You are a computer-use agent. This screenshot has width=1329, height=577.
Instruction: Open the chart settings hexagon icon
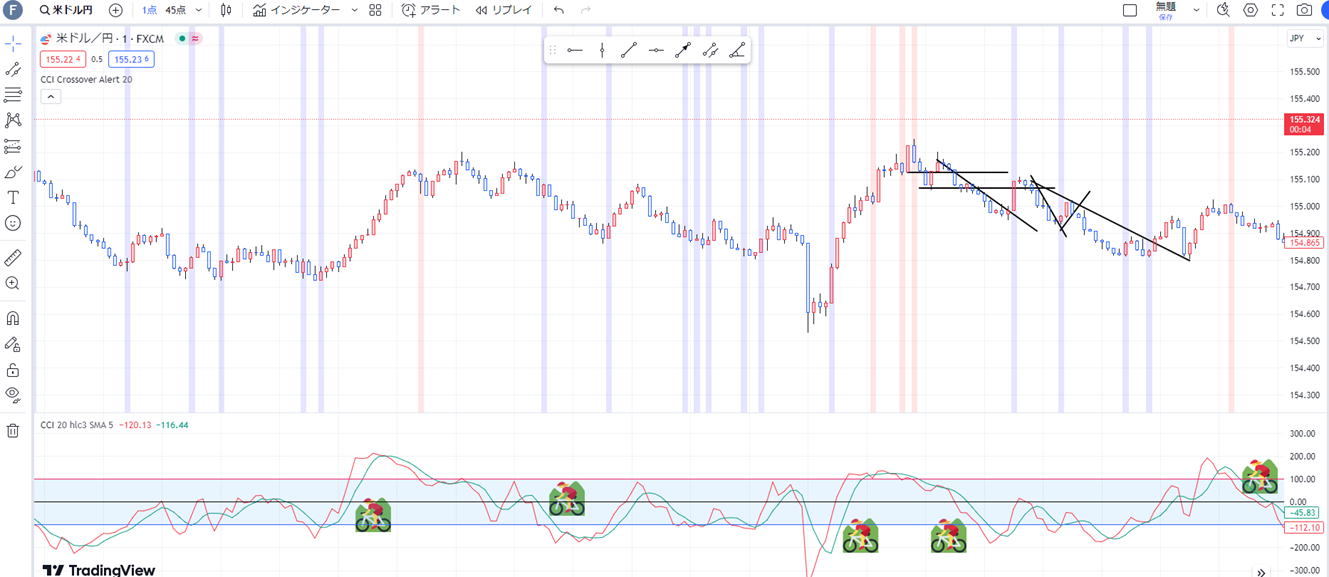[1251, 10]
